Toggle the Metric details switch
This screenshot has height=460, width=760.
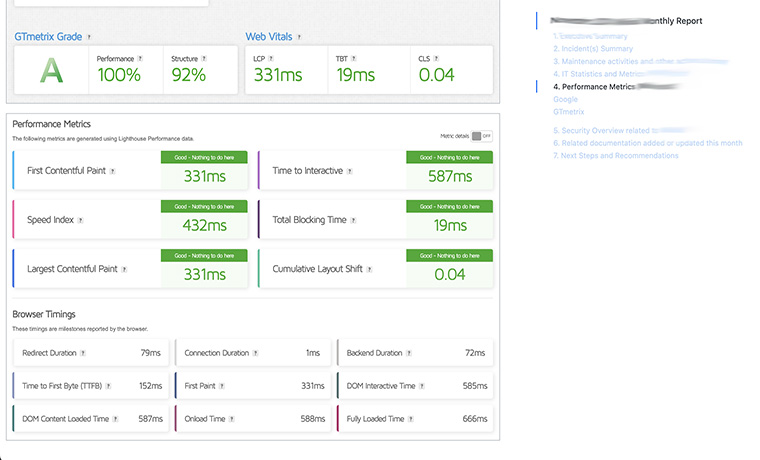(x=481, y=136)
